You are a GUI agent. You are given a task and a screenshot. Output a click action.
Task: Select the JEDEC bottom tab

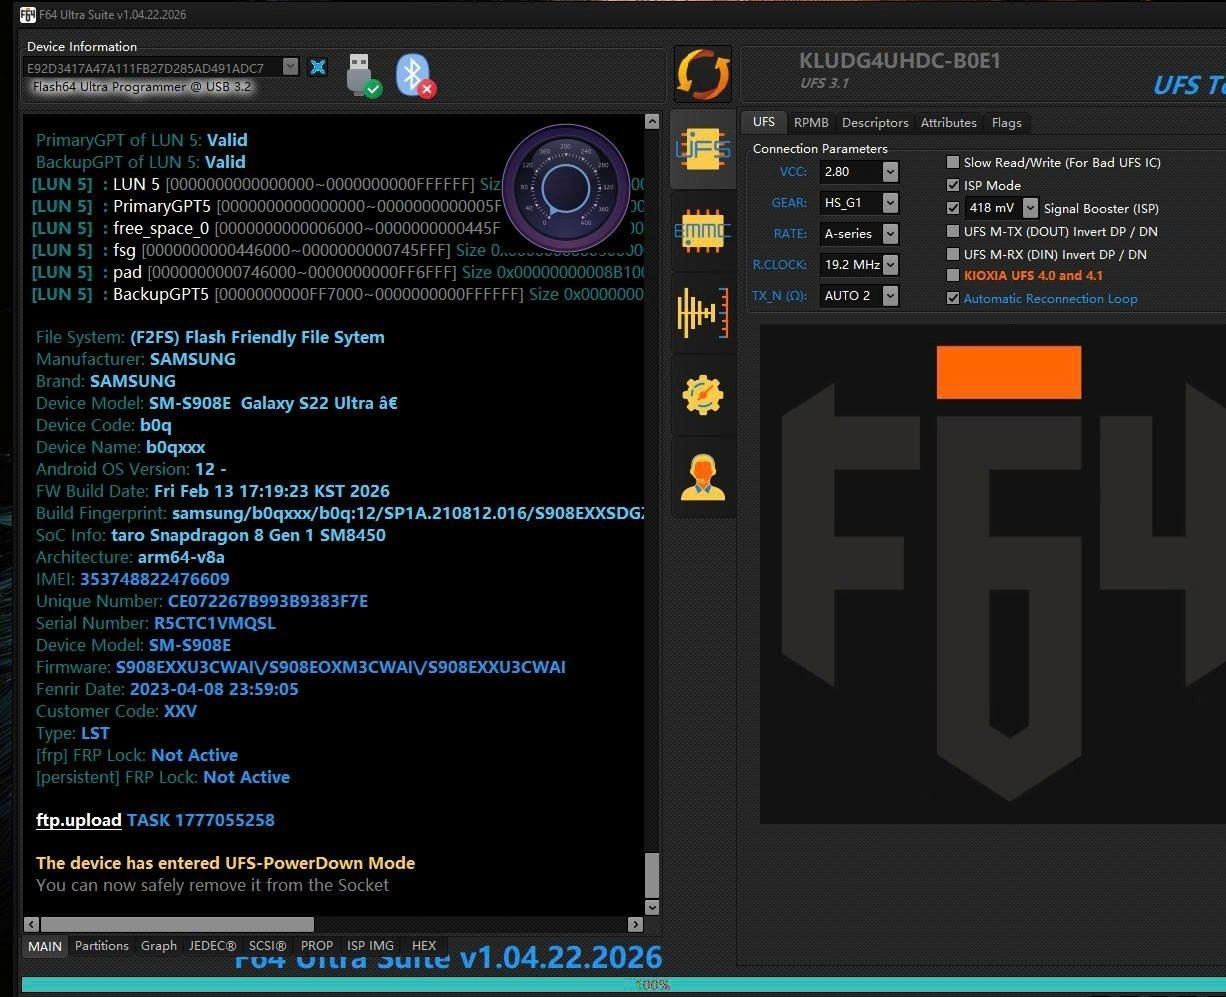pos(213,946)
